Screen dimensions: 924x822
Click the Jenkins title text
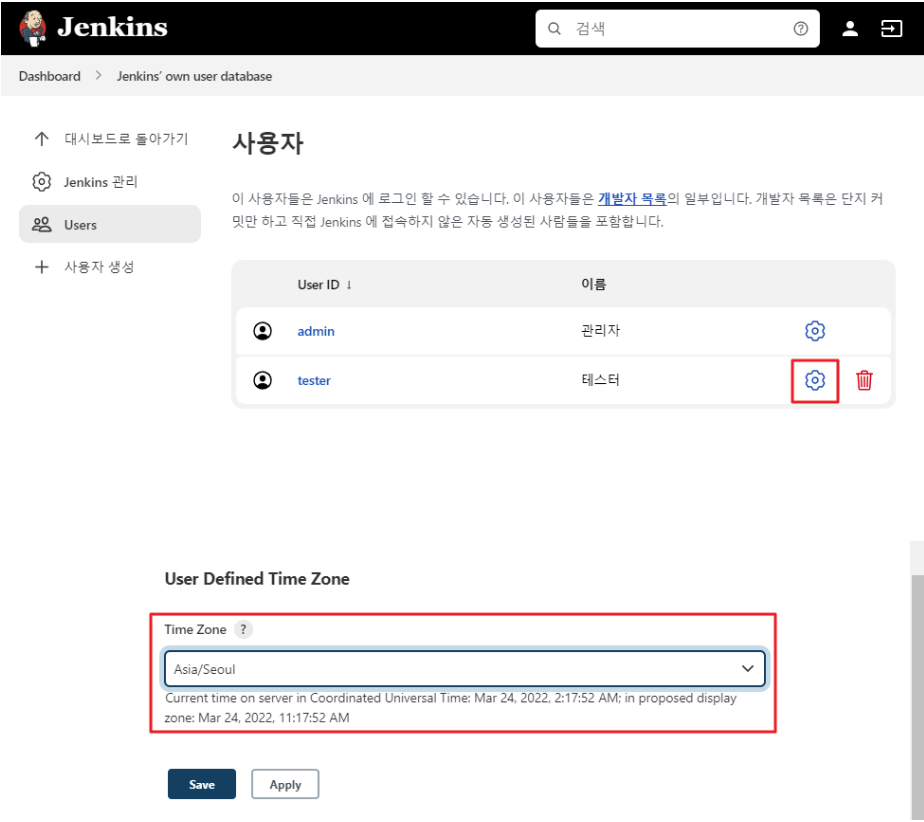[112, 28]
